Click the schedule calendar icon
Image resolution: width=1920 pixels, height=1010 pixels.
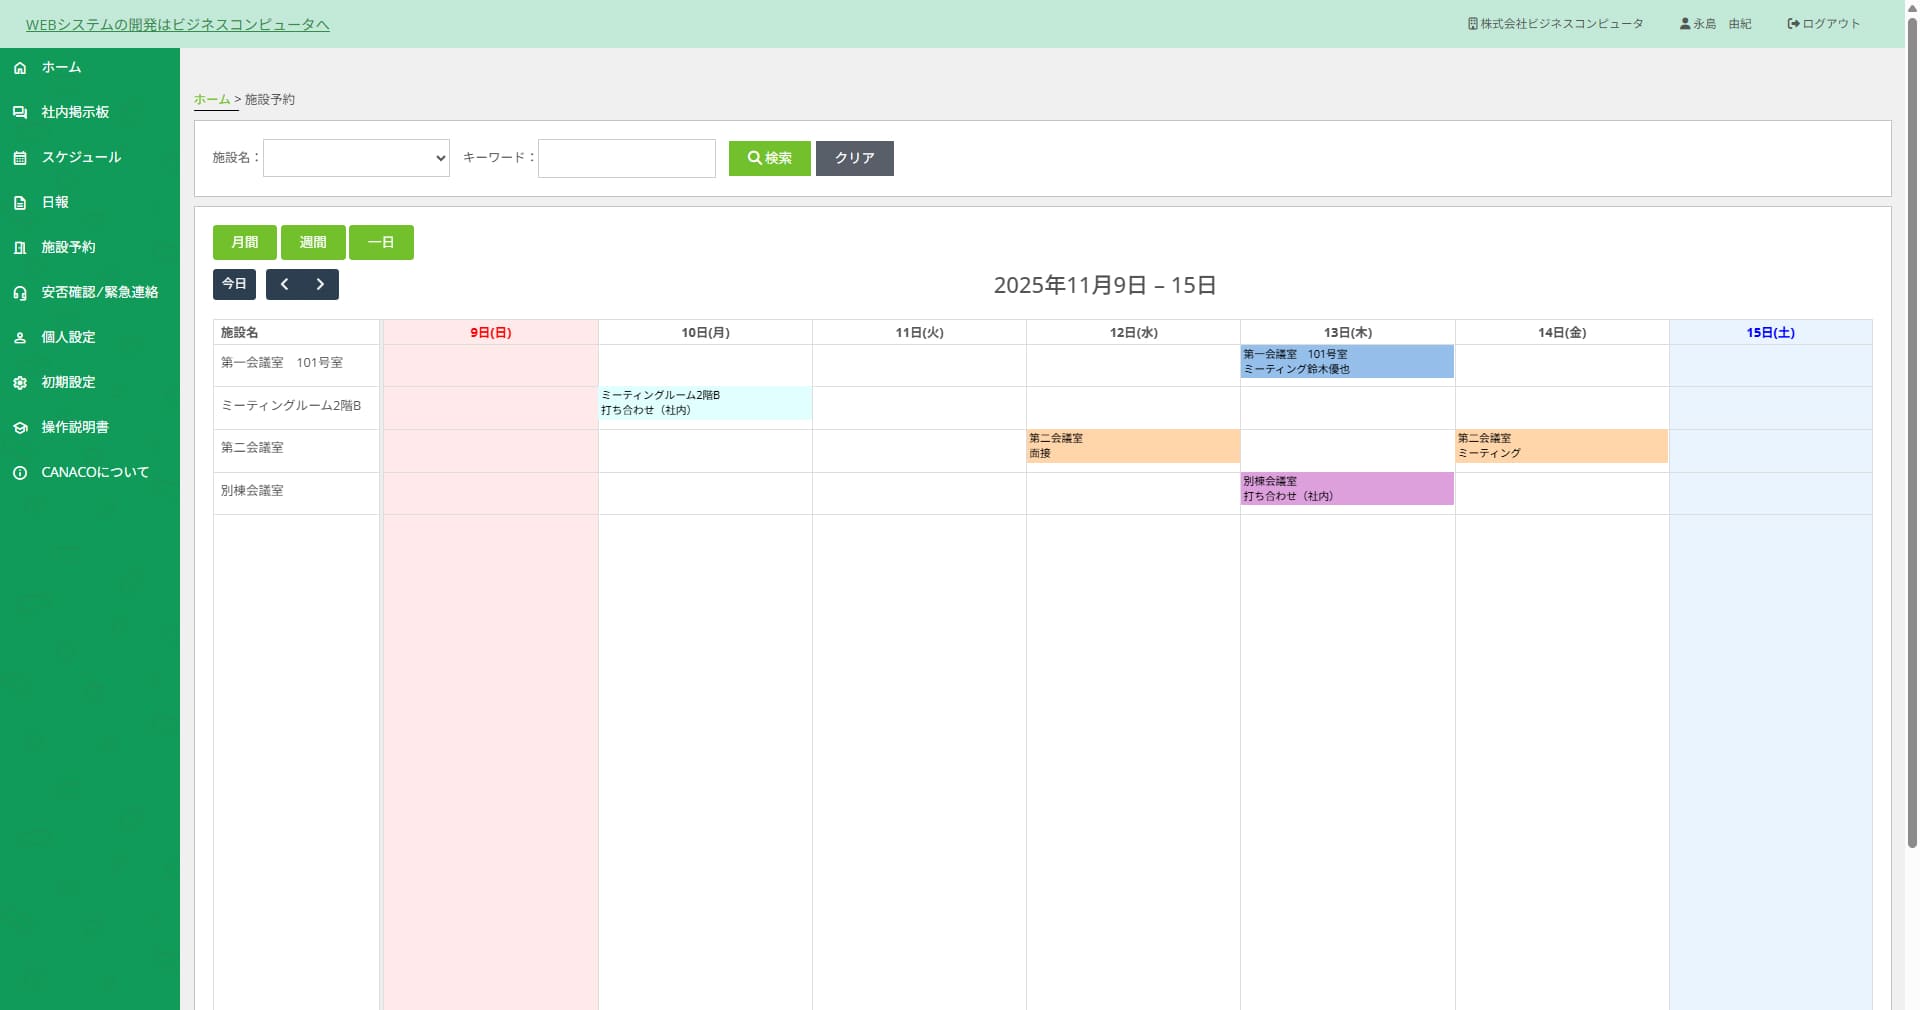20,158
